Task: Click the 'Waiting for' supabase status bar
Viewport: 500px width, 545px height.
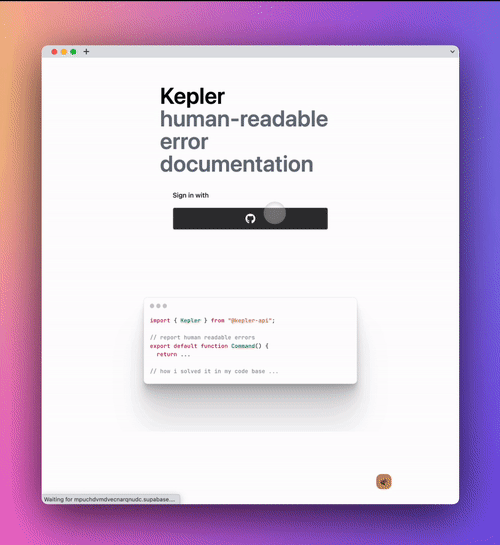Action: [111, 499]
